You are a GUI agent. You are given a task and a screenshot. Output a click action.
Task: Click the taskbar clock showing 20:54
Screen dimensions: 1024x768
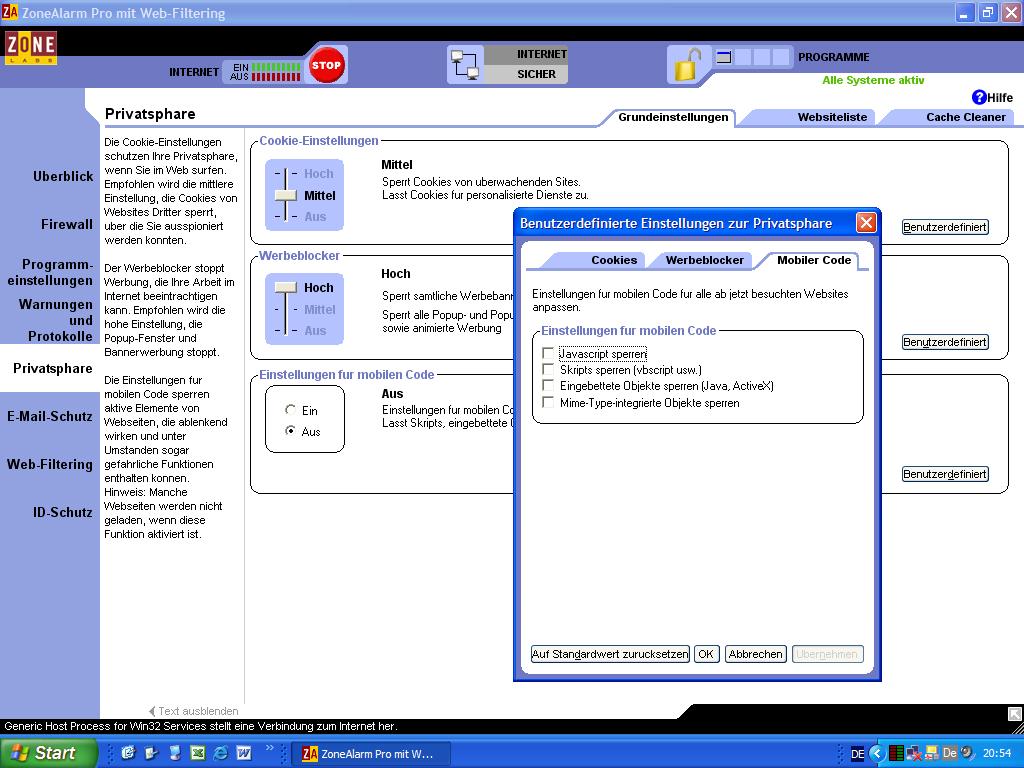click(x=997, y=753)
